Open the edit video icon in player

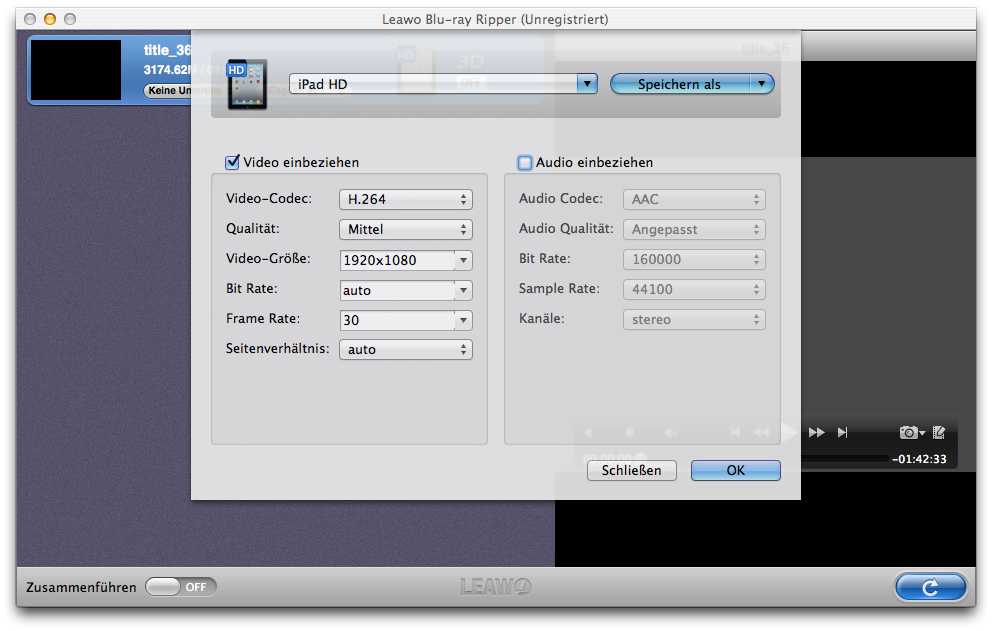pos(939,433)
